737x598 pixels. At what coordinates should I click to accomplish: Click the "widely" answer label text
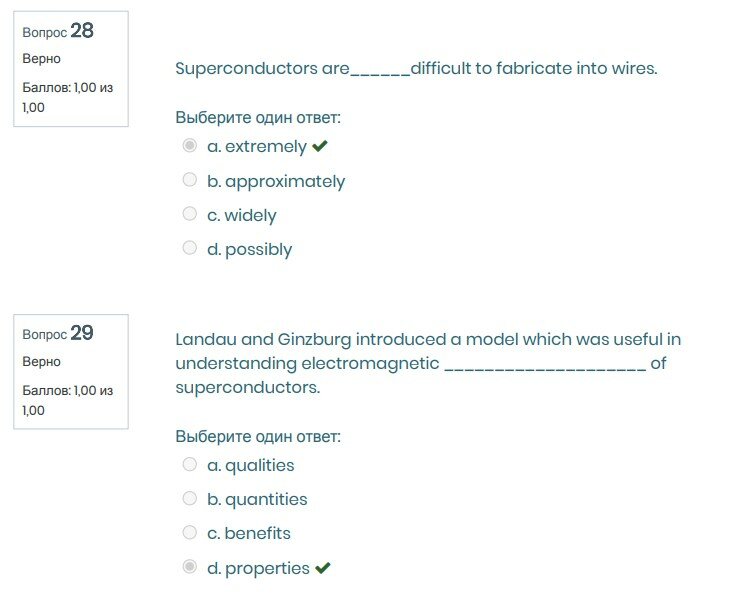coord(250,216)
